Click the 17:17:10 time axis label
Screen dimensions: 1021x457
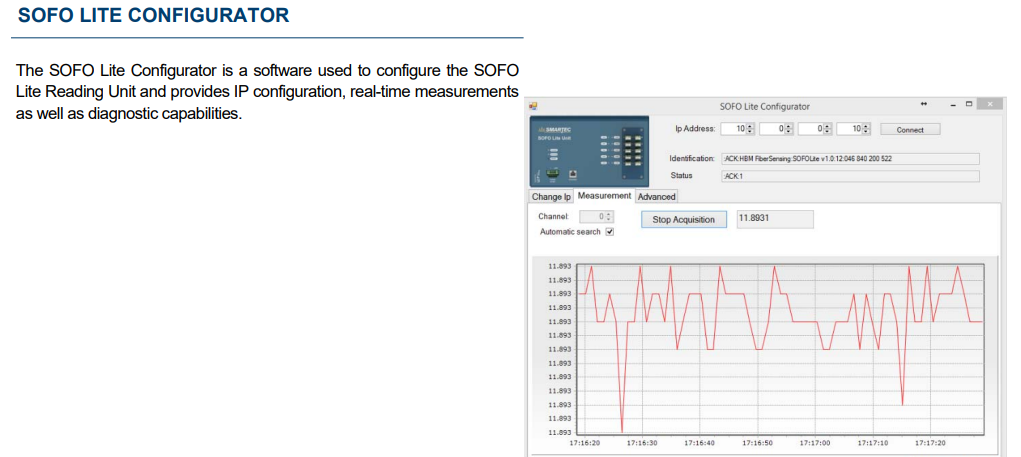873,443
